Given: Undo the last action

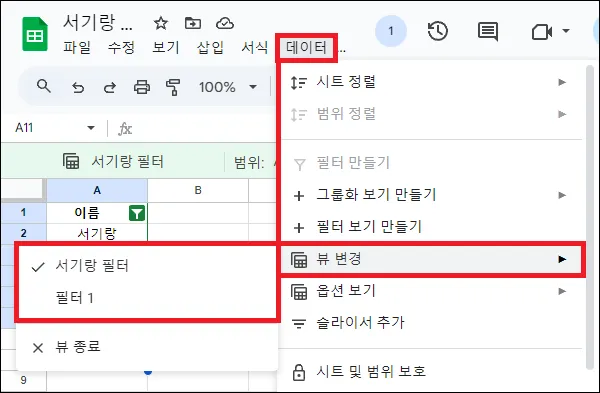Looking at the screenshot, I should tap(78, 88).
